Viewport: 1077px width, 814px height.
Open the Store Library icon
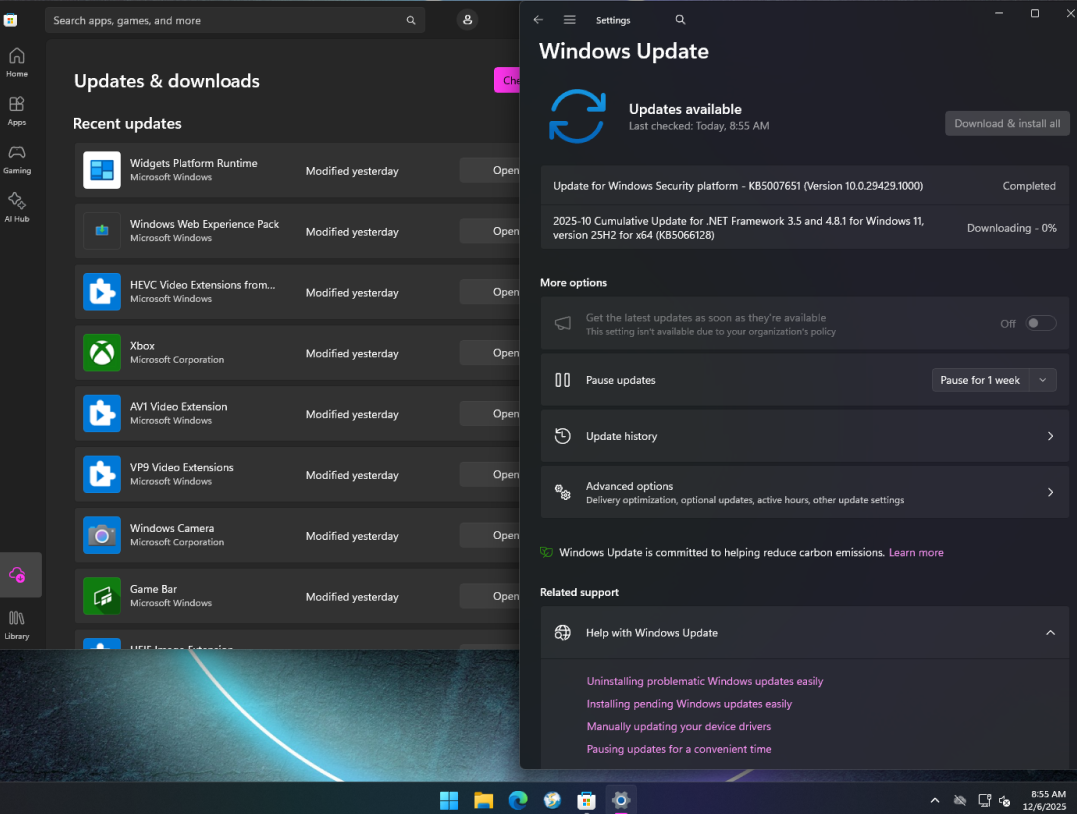17,624
